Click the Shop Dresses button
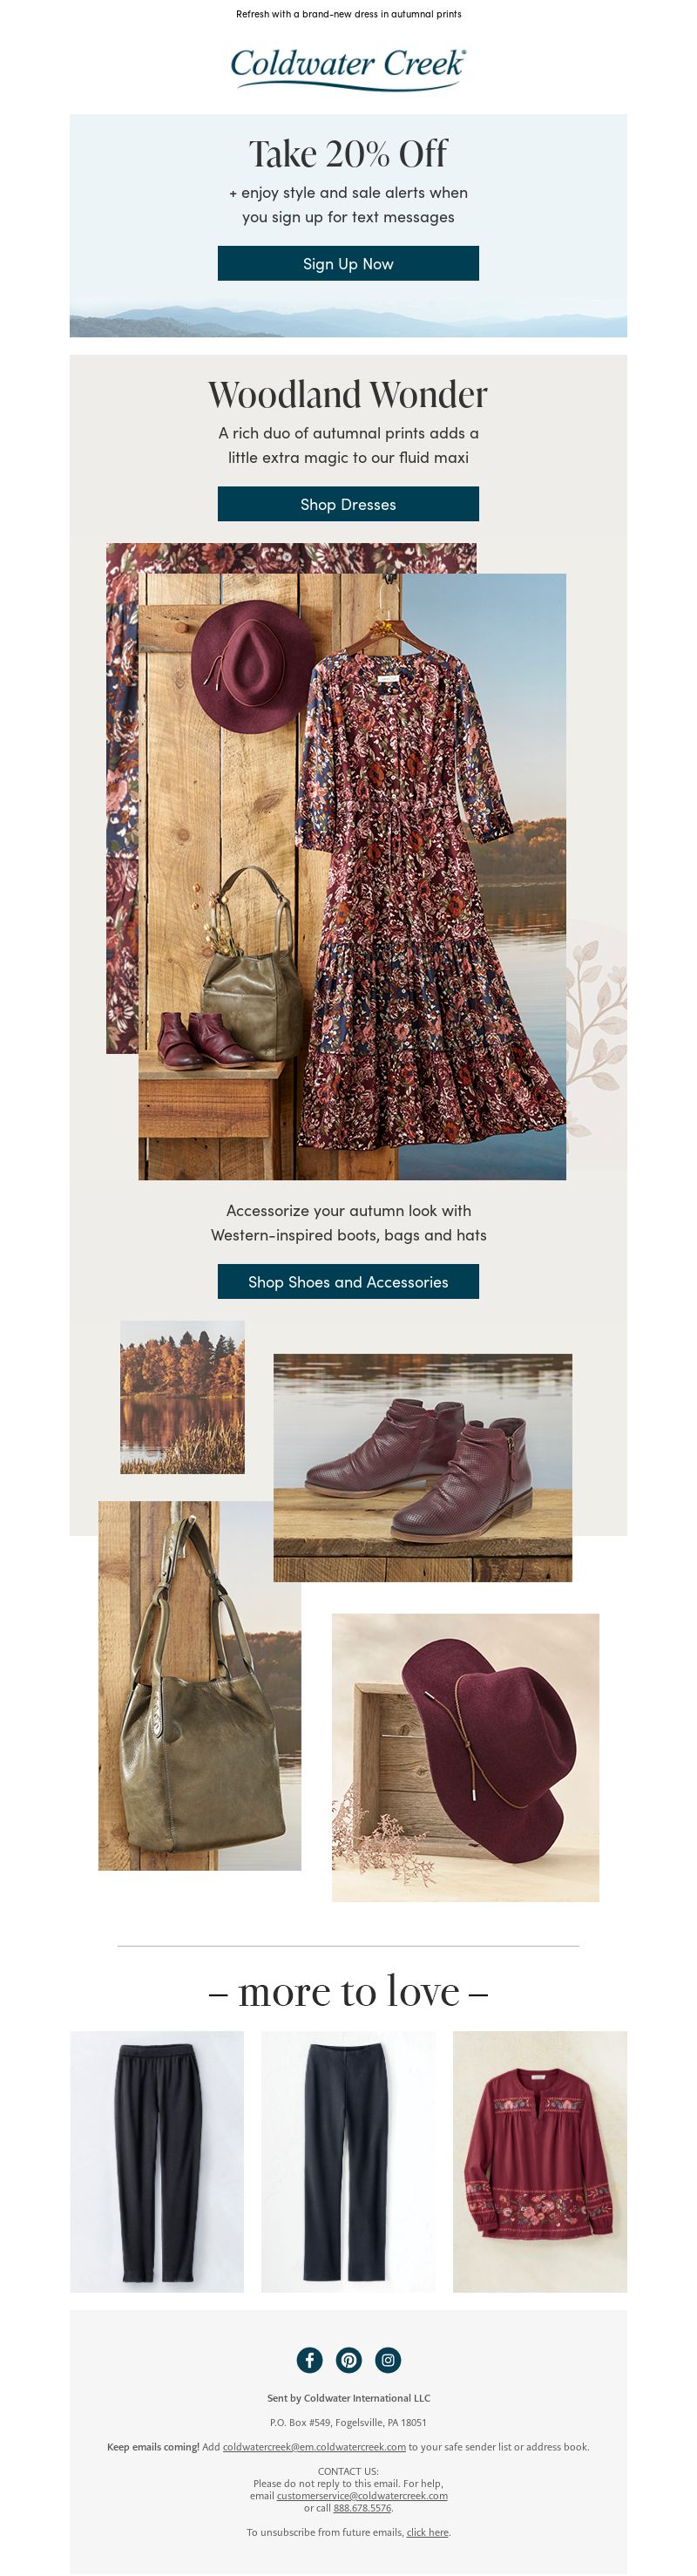Viewport: 697px width, 2576px height. 348,504
